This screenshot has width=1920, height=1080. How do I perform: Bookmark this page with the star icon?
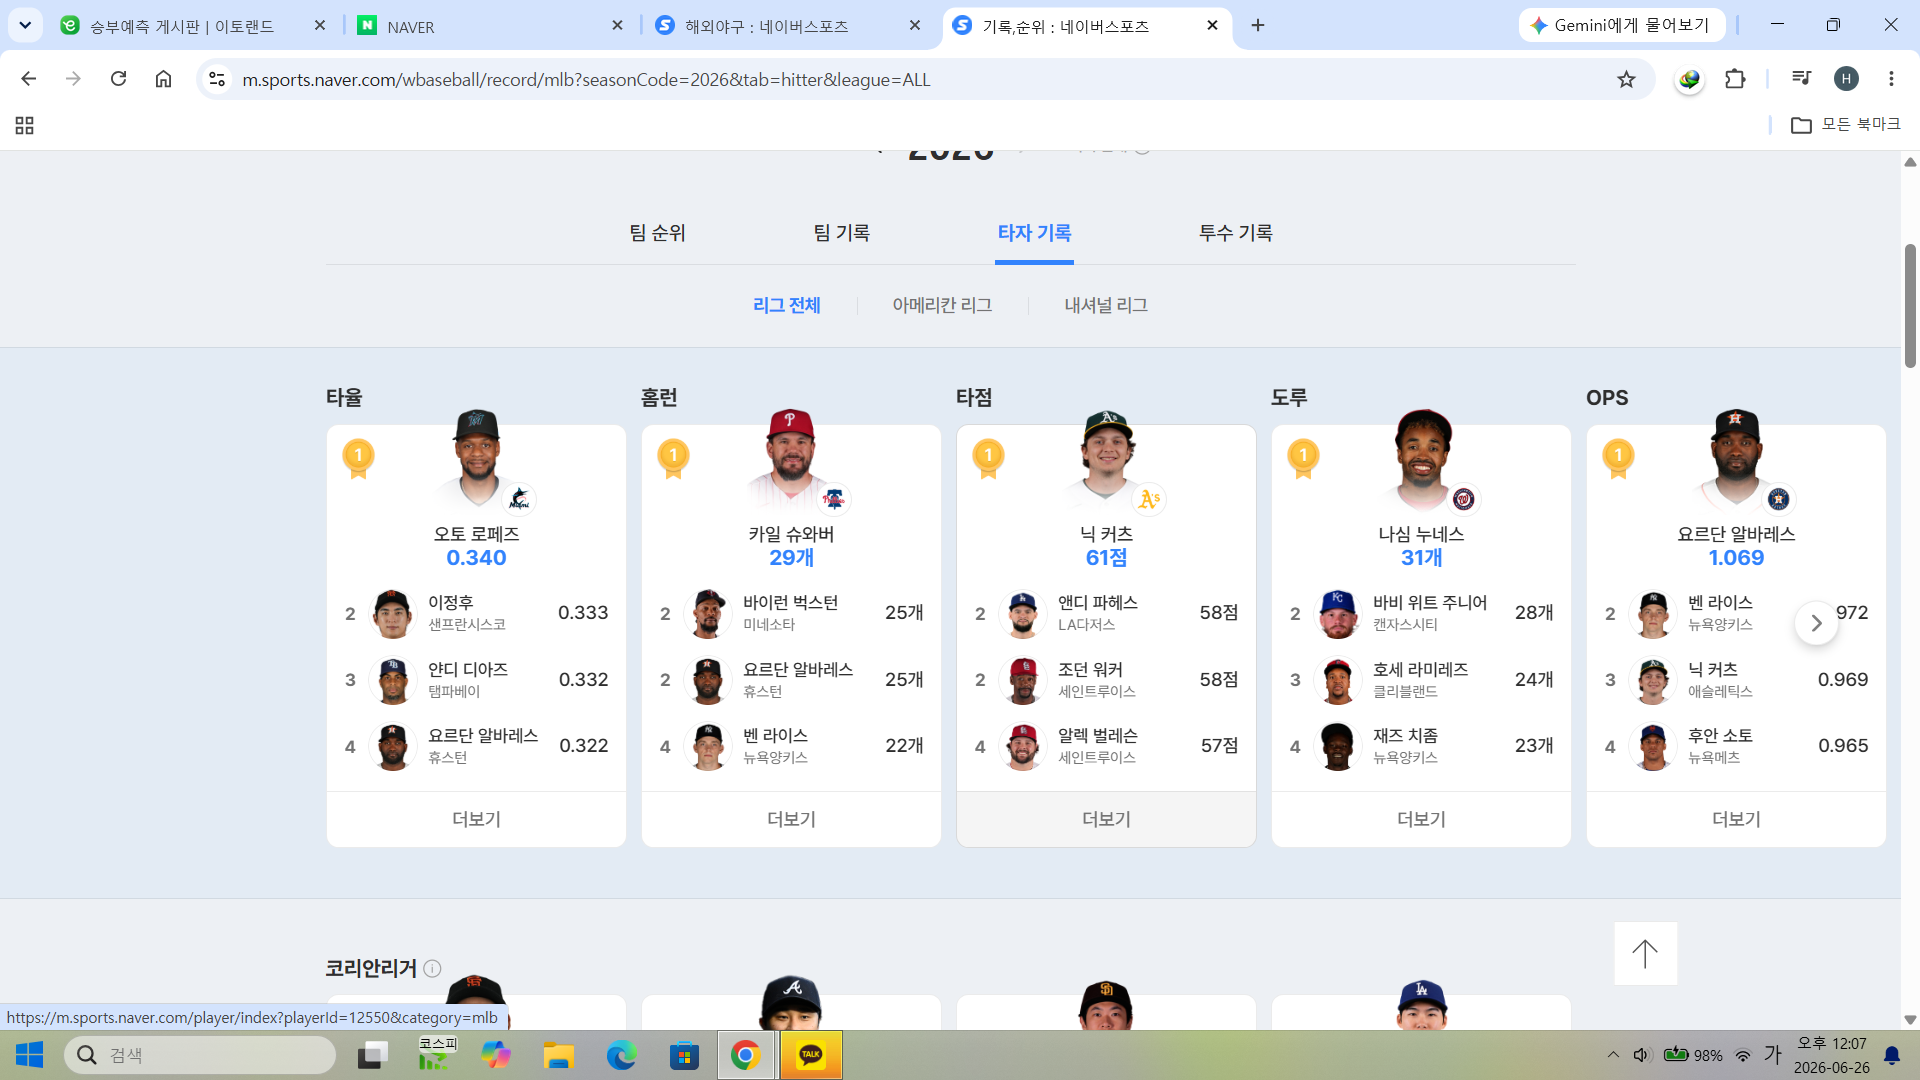click(1626, 79)
